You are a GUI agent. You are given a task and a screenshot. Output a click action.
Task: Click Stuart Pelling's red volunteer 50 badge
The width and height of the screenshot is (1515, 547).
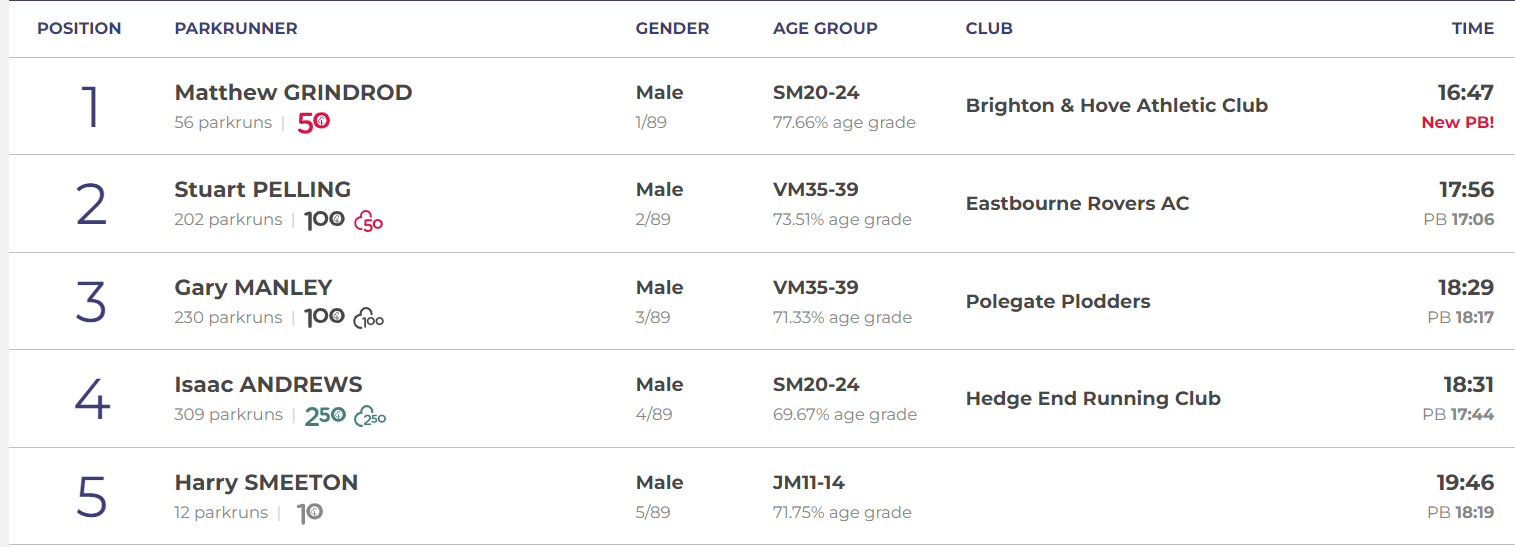(x=369, y=221)
